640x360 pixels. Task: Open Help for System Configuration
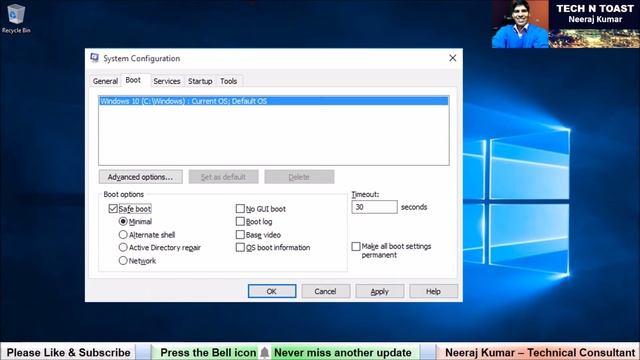pos(433,291)
